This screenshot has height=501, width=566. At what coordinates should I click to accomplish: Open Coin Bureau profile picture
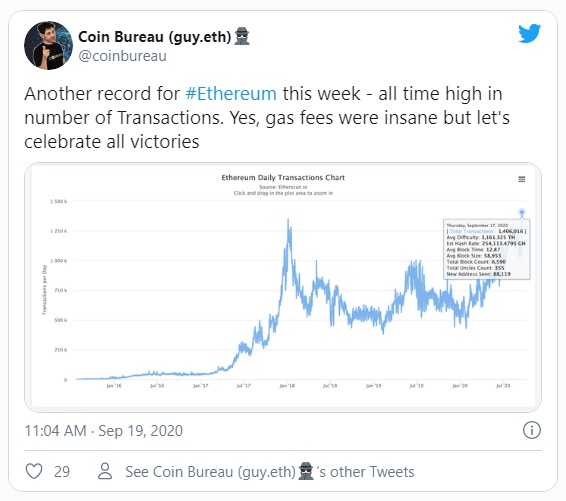tap(48, 45)
